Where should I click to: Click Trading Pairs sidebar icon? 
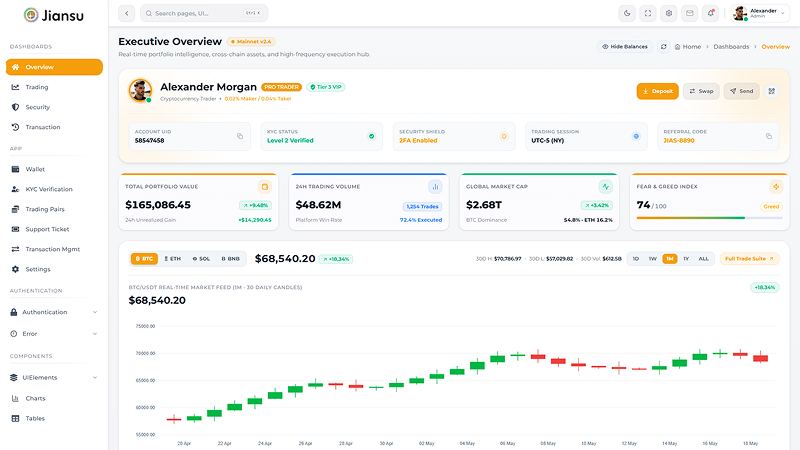(x=15, y=209)
